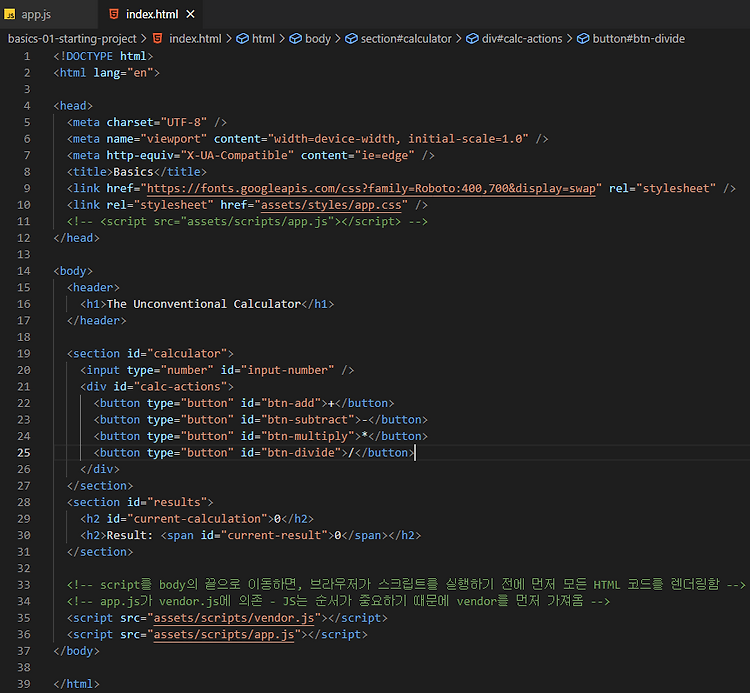Click the Korean comment on line 33

406,585
